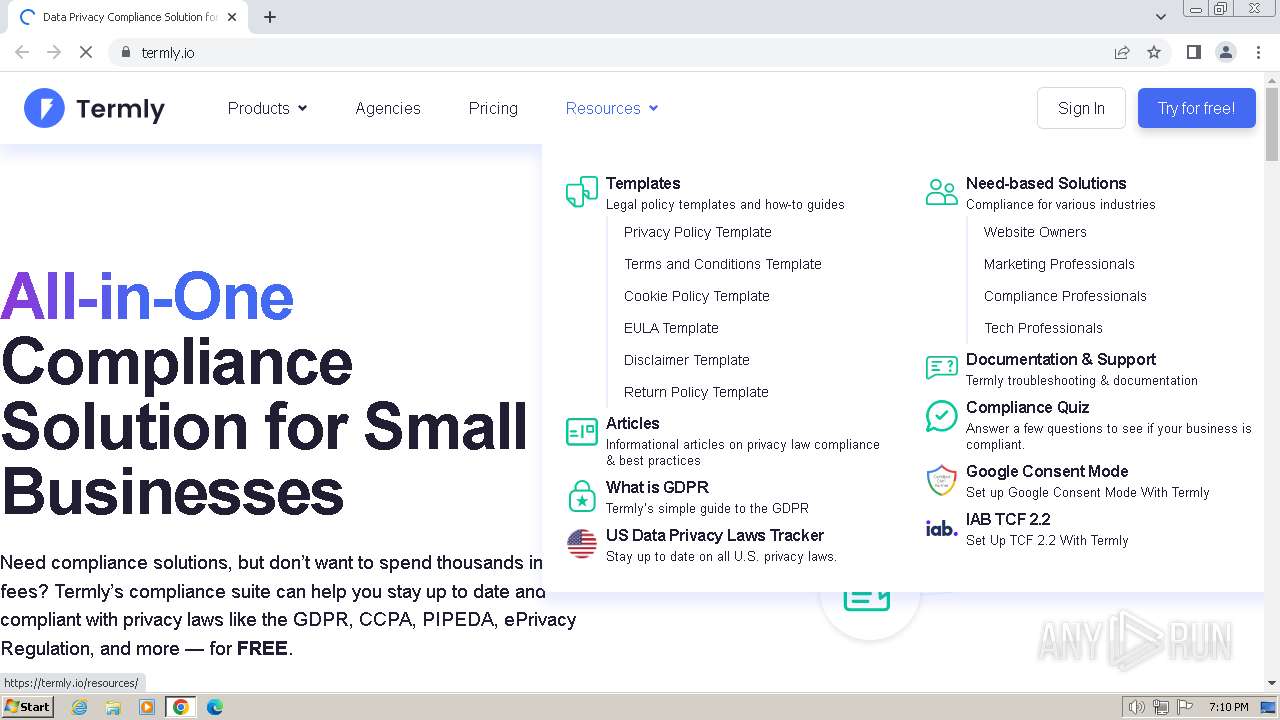
Task: Select Compliance Professionals solution
Action: tap(1065, 296)
